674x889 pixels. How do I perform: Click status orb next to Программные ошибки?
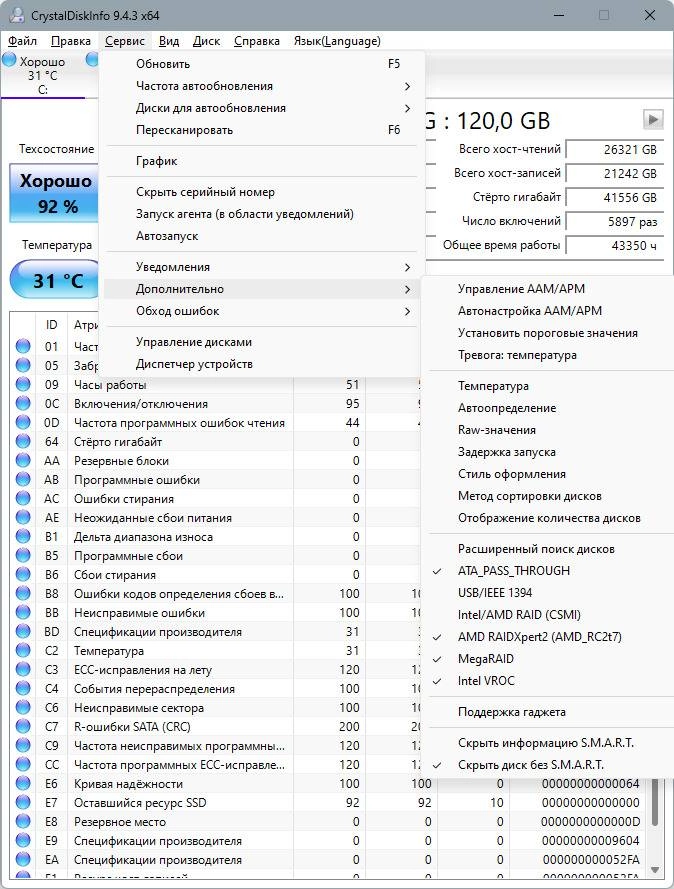[23, 480]
